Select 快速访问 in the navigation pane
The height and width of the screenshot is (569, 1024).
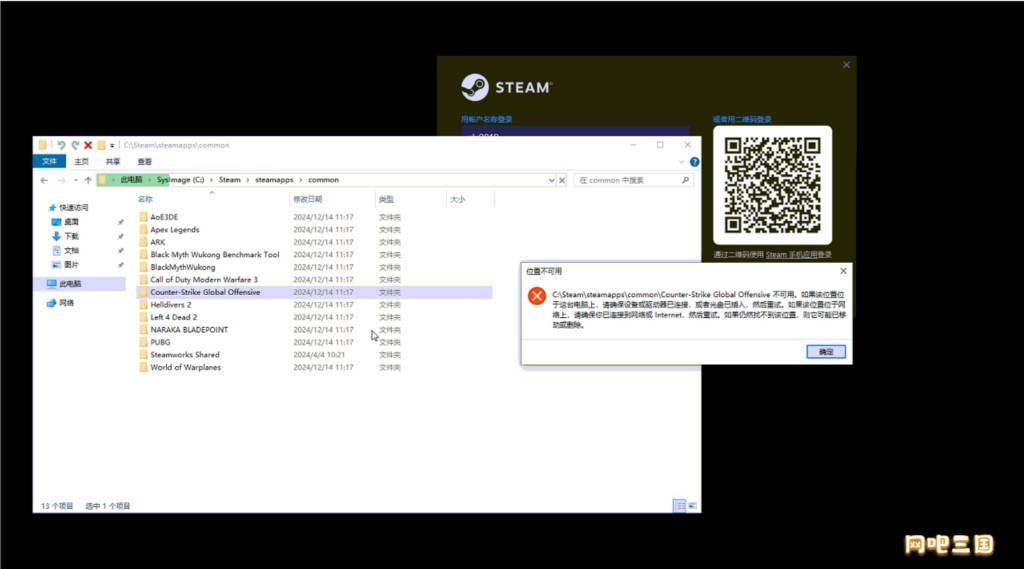[69, 208]
